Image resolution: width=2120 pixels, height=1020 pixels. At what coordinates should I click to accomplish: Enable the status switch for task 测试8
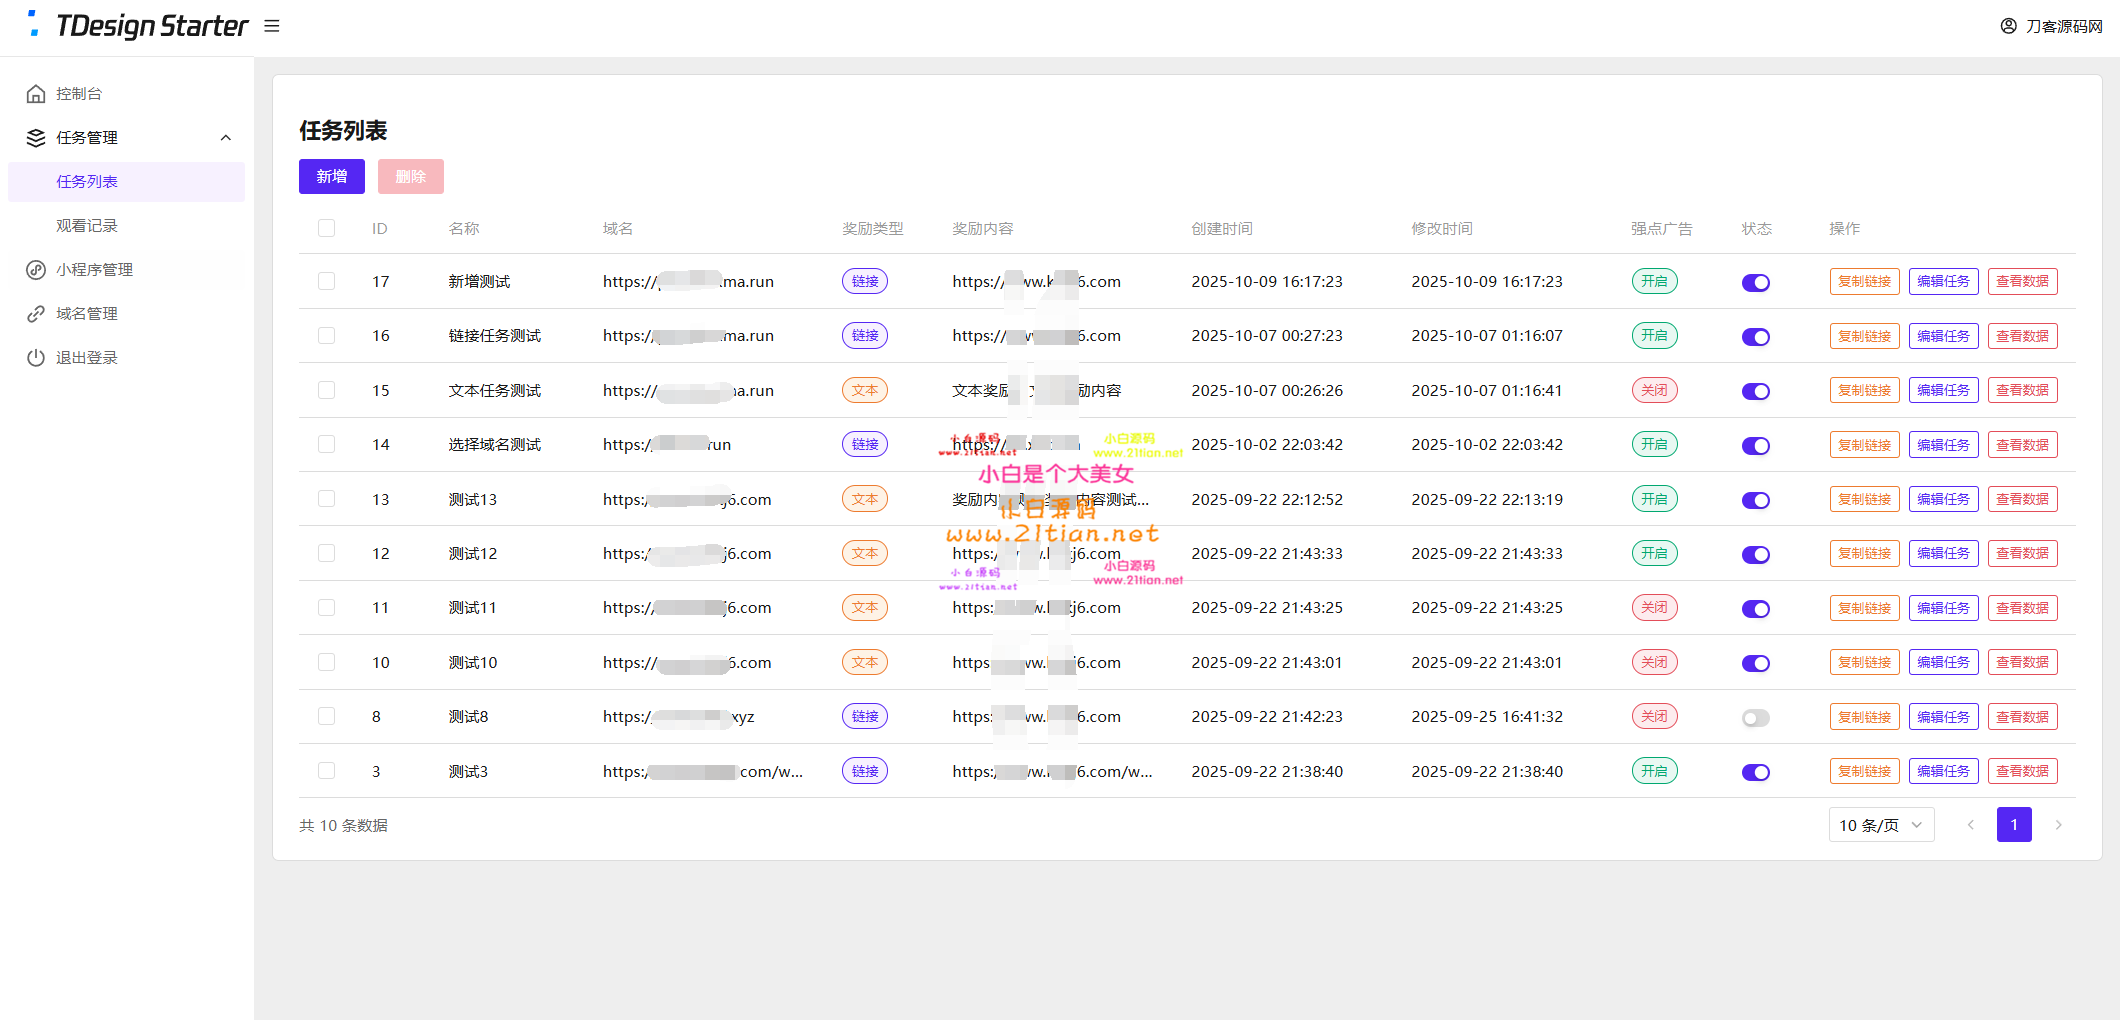point(1755,718)
